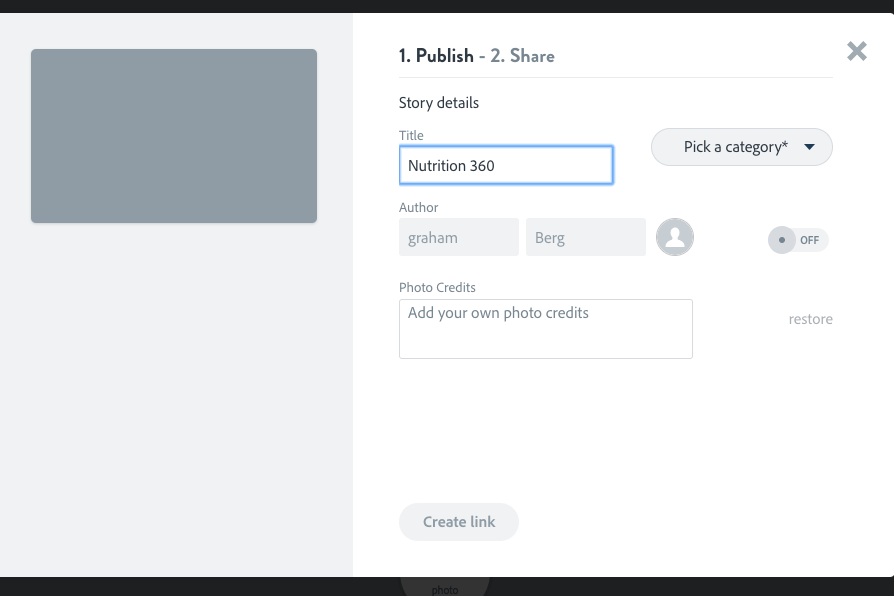Focus the Title field containing Nutrition 360
The width and height of the screenshot is (894, 596).
pyautogui.click(x=506, y=165)
